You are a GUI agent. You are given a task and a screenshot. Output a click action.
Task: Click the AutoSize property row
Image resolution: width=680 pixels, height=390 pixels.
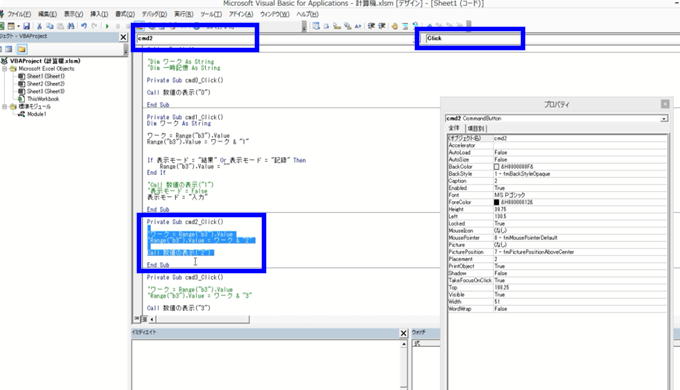[557, 160]
